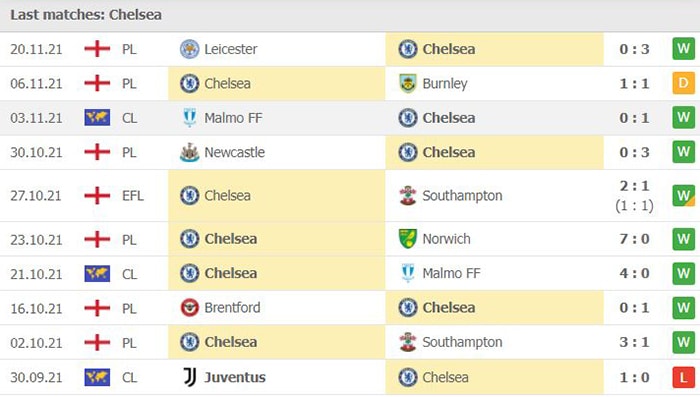The height and width of the screenshot is (397, 700).
Task: Open the Southampton link in EFL match
Action: [462, 196]
